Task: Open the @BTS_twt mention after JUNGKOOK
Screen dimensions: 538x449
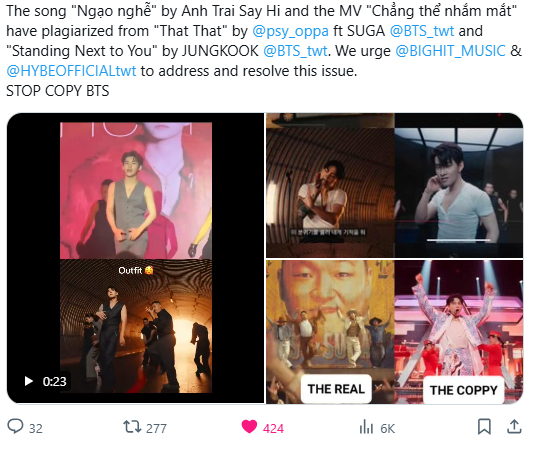Action: coord(295,51)
